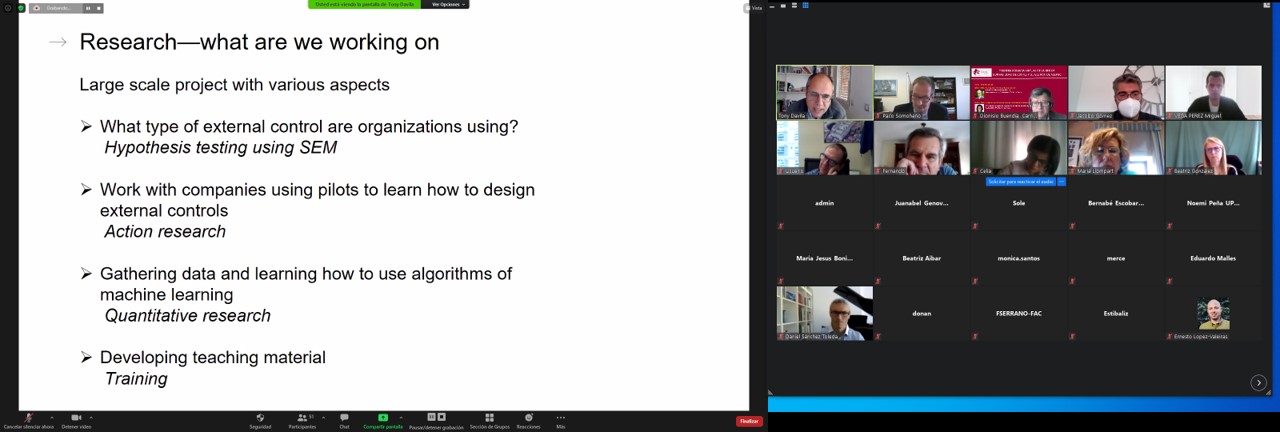The height and width of the screenshot is (432, 1280).
Task: Open the Chat panel
Action: (344, 418)
